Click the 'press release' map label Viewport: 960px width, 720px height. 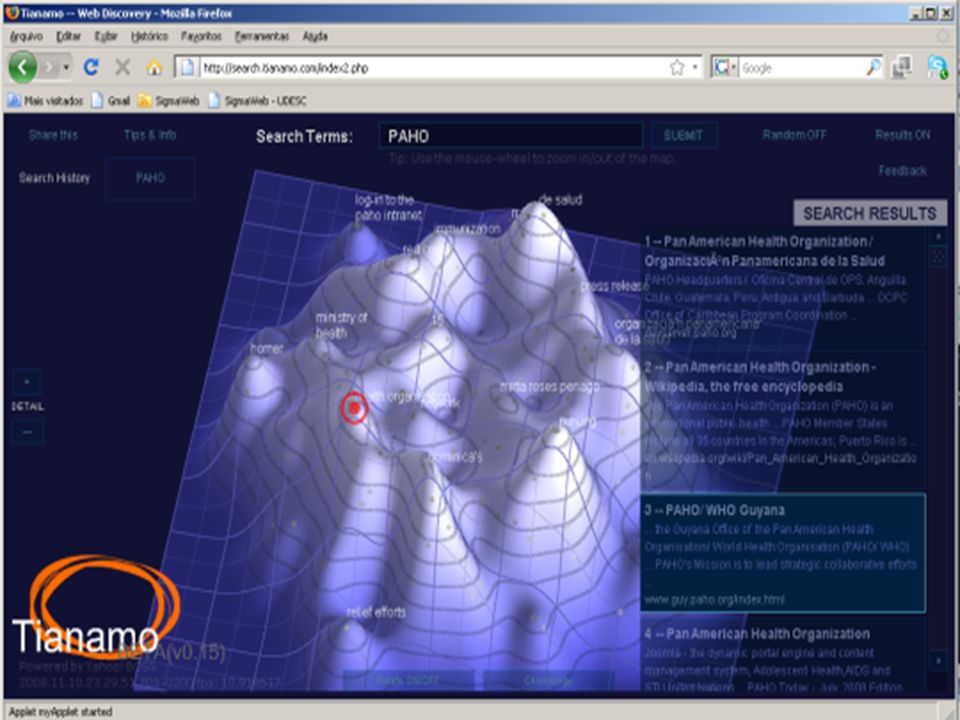pyautogui.click(x=614, y=286)
